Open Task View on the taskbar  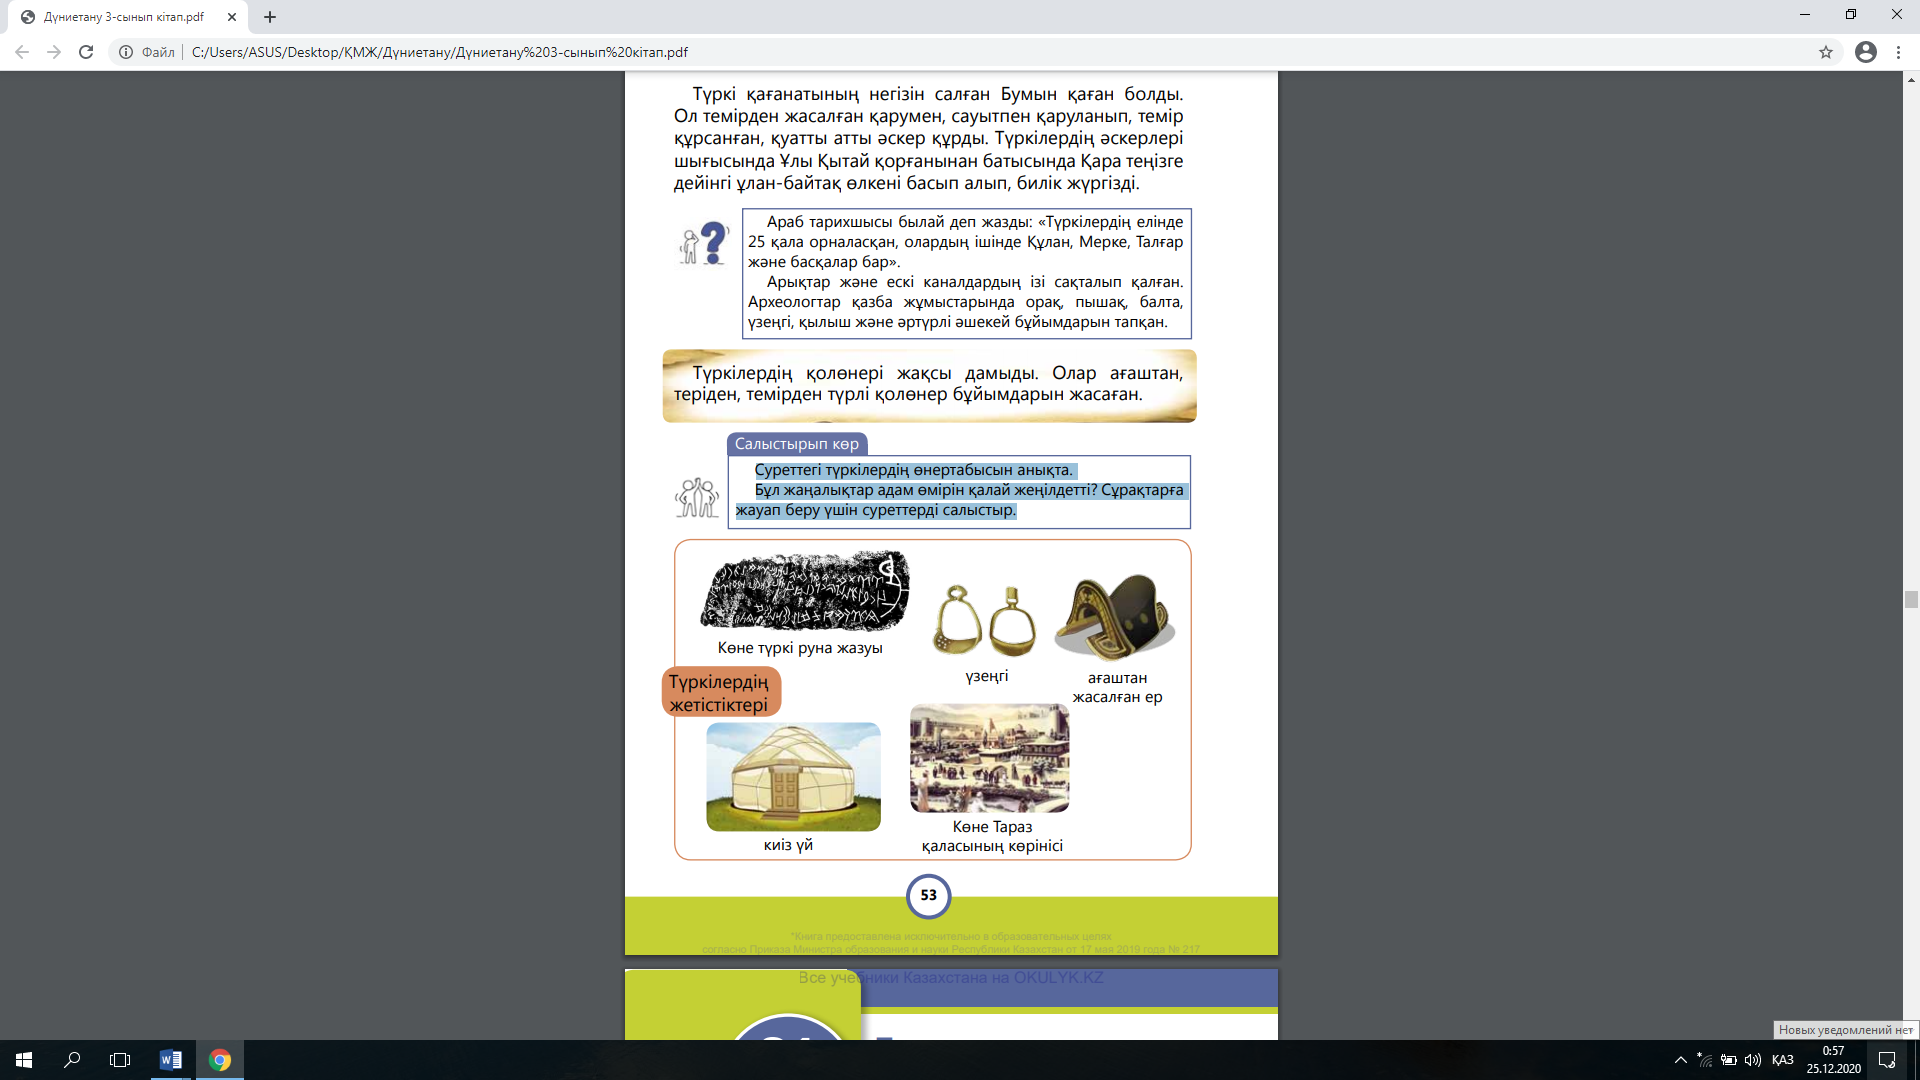tap(120, 1060)
